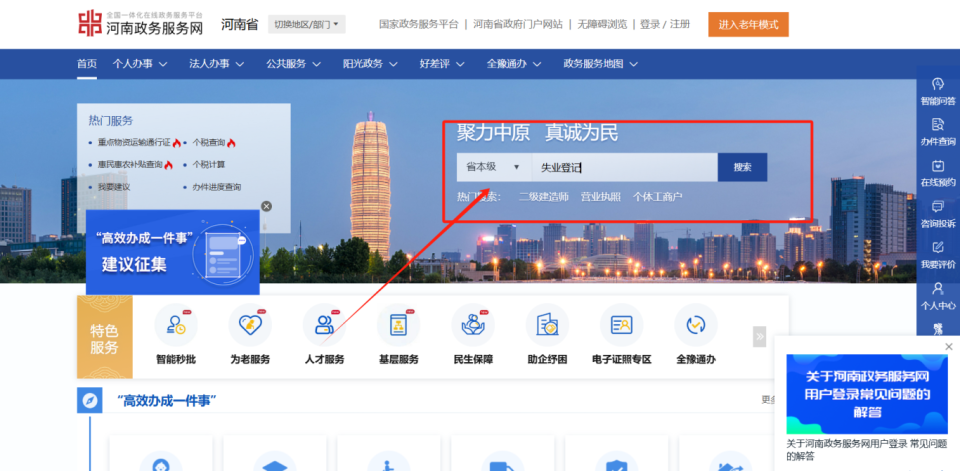Click the compass icon beside 高效办成一件事
This screenshot has width=960, height=471.
tap(89, 401)
